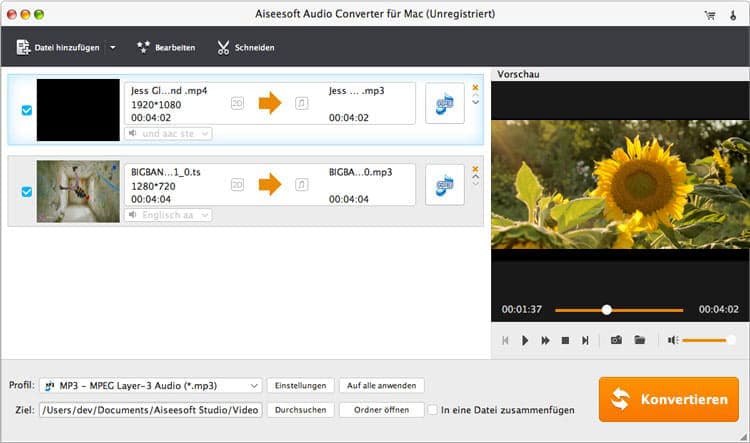Play the preview video
Screen dimensions: 750x443
[x=525, y=340]
